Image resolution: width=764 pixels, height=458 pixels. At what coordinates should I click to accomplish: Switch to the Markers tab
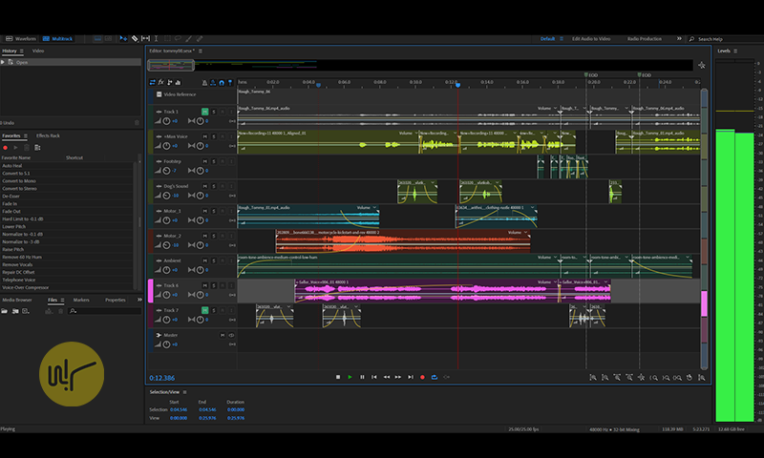click(x=81, y=300)
